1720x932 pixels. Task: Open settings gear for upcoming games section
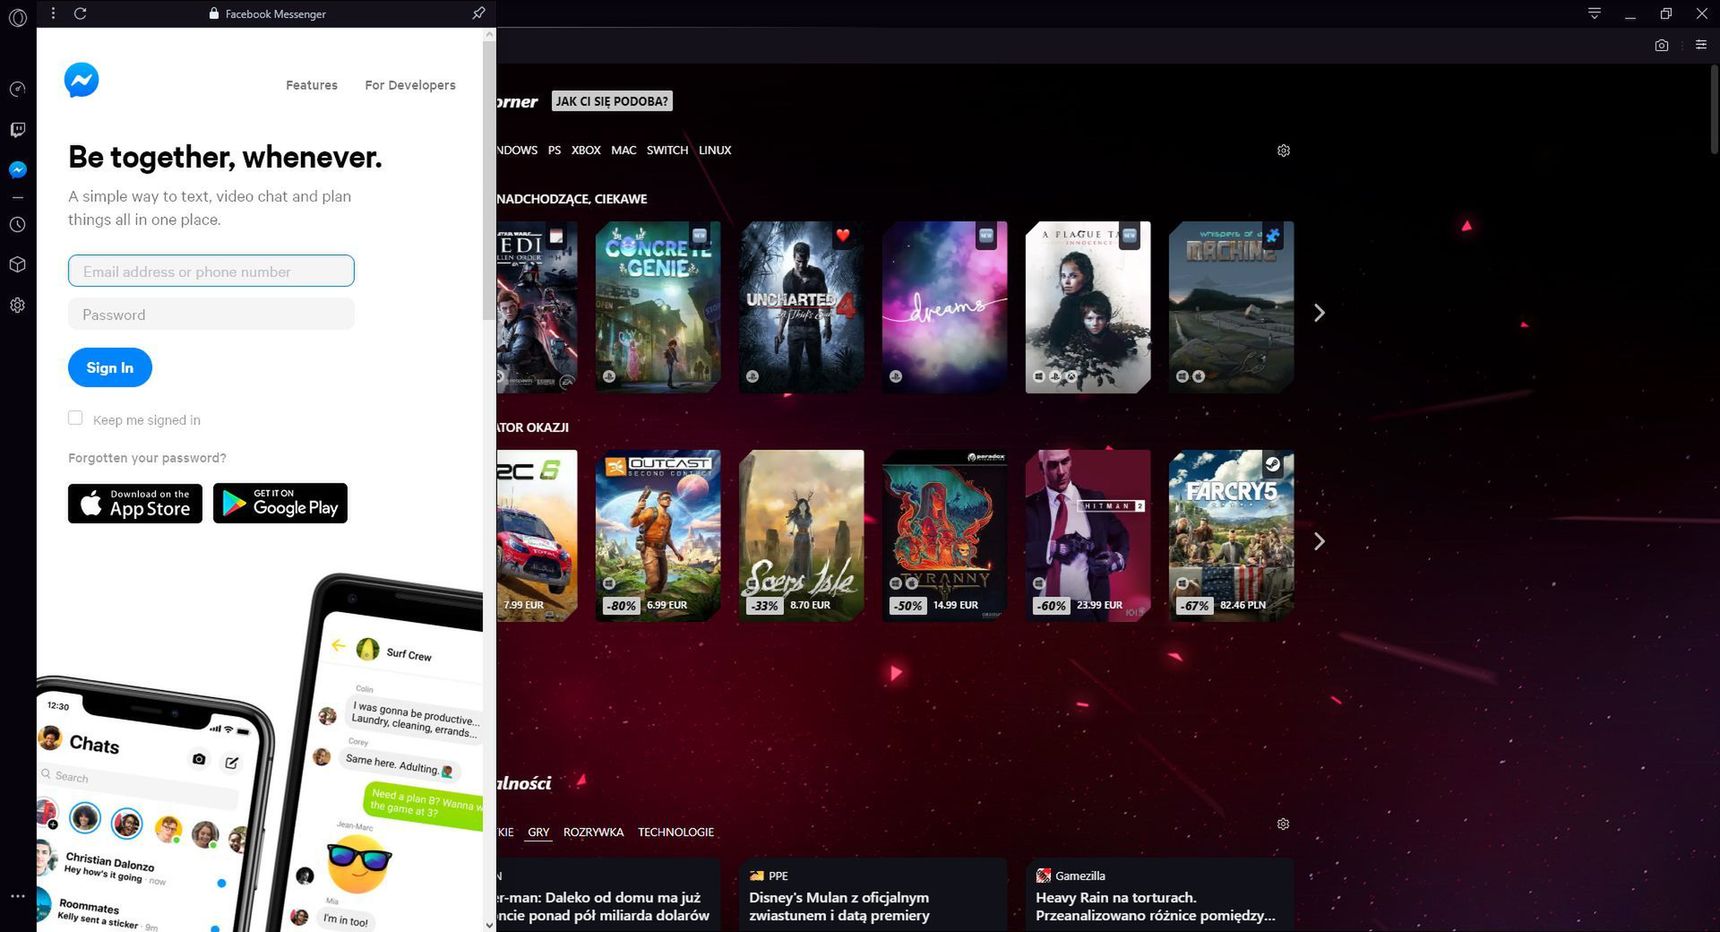click(1283, 150)
